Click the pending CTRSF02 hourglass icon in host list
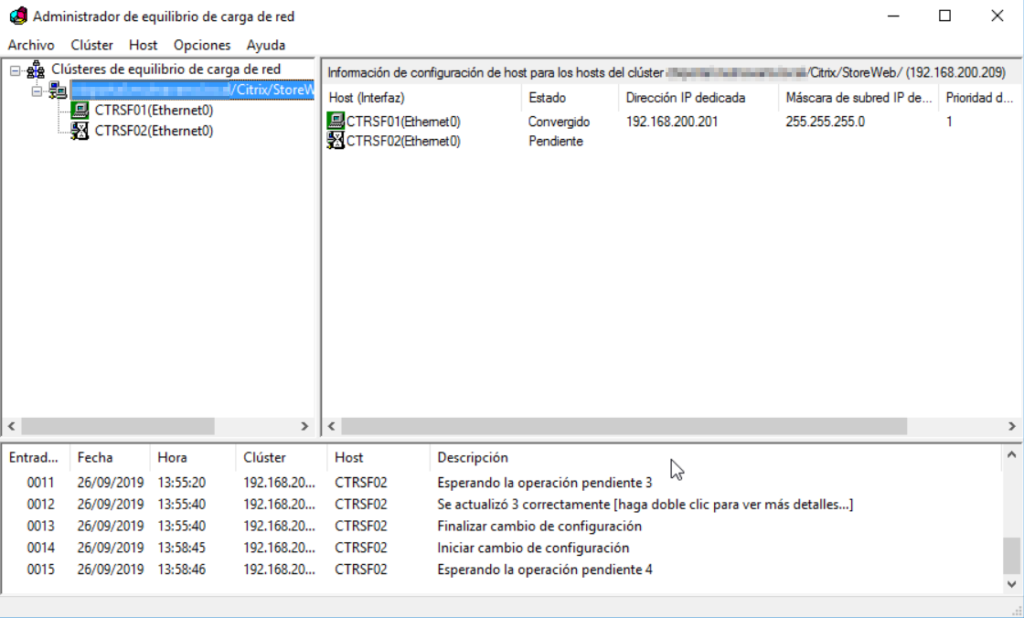The height and width of the screenshot is (618, 1024). (333, 140)
